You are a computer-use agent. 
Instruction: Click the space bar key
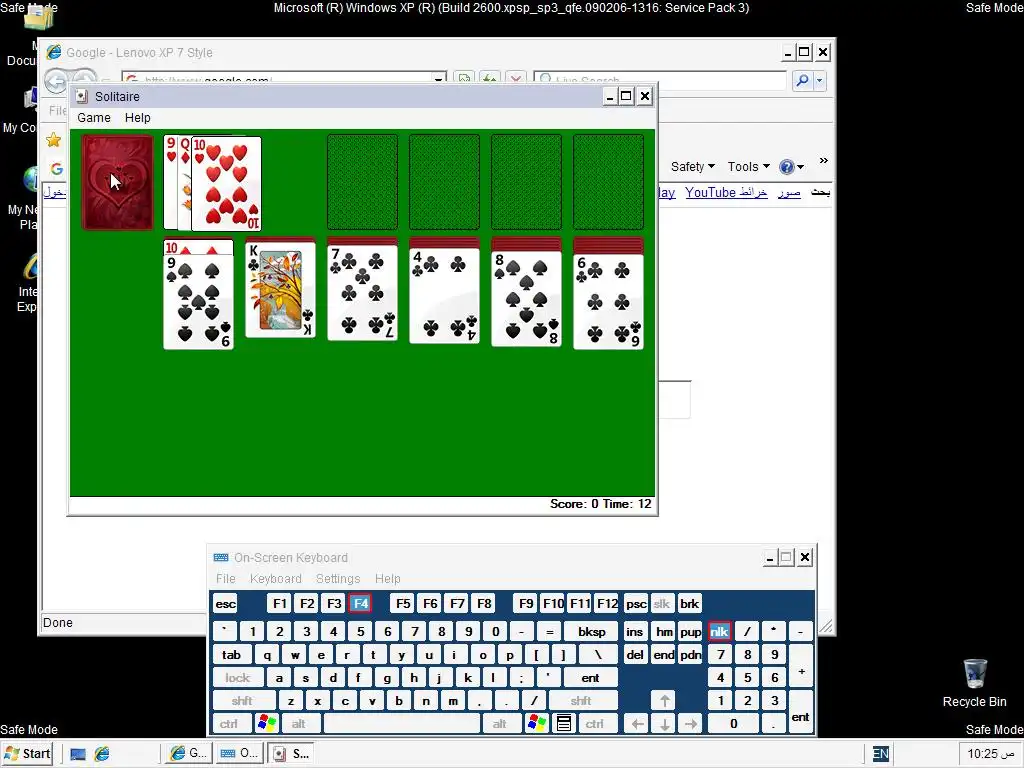[402, 724]
